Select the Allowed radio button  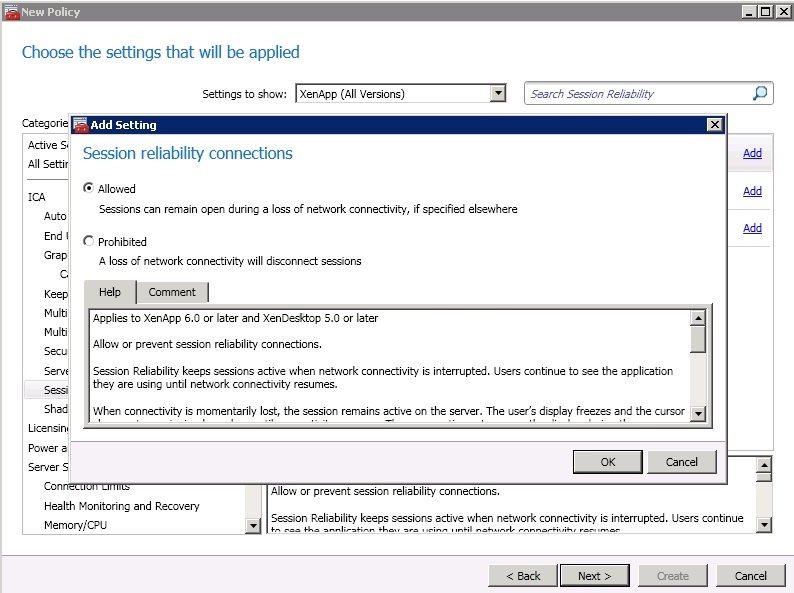coord(89,188)
